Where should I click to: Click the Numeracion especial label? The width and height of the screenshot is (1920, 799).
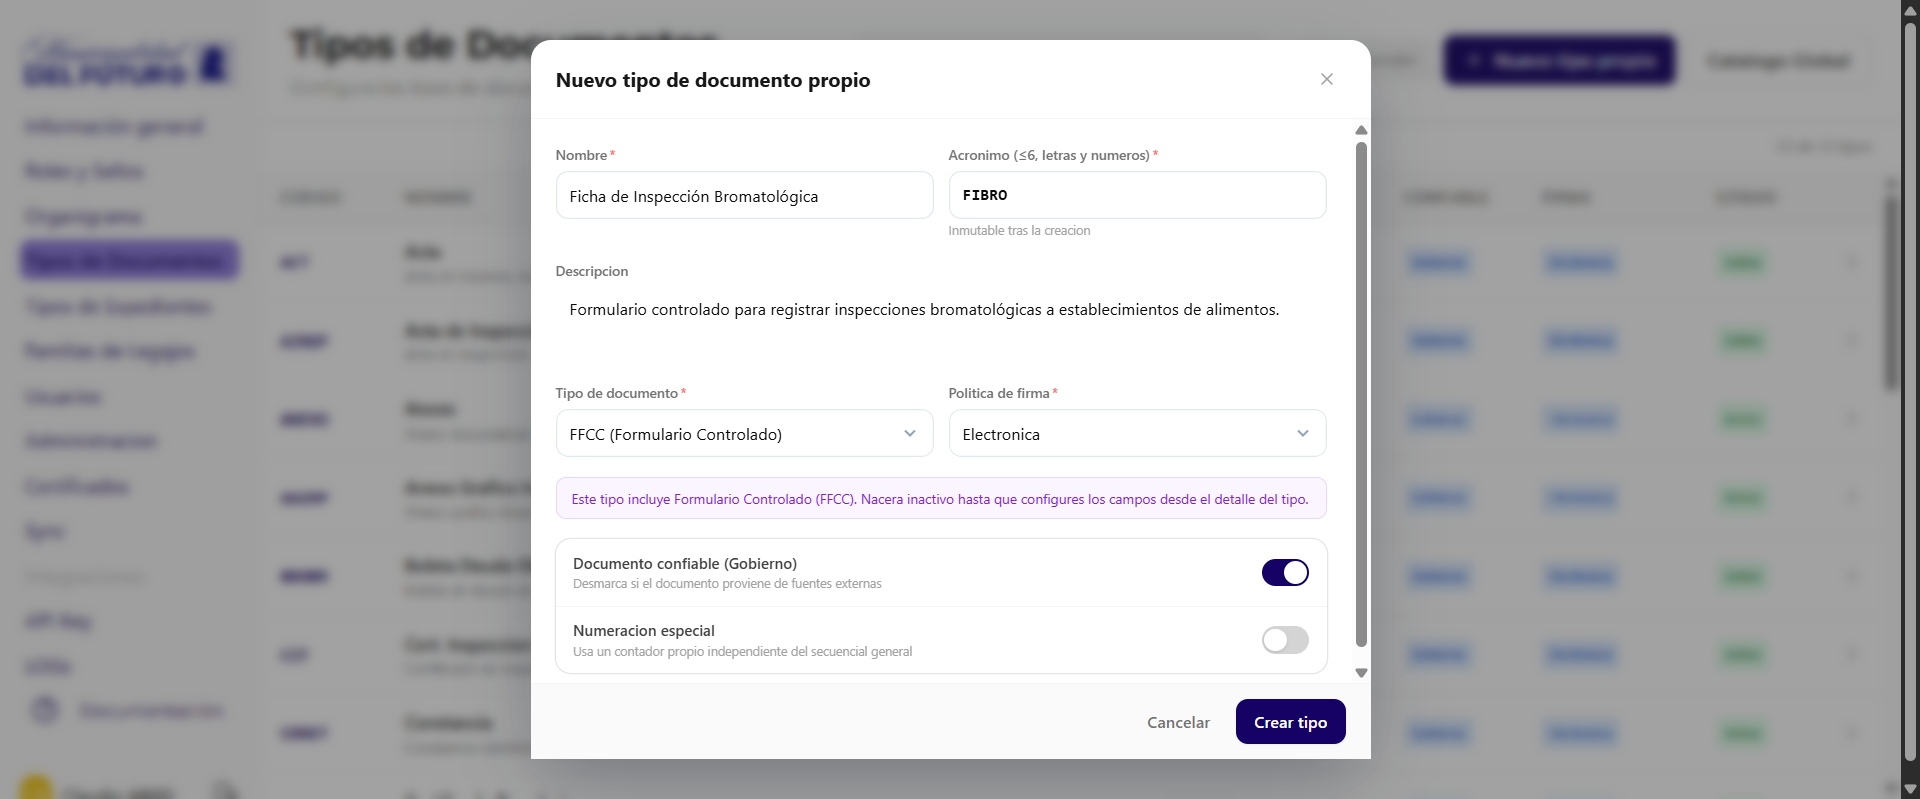pos(644,631)
